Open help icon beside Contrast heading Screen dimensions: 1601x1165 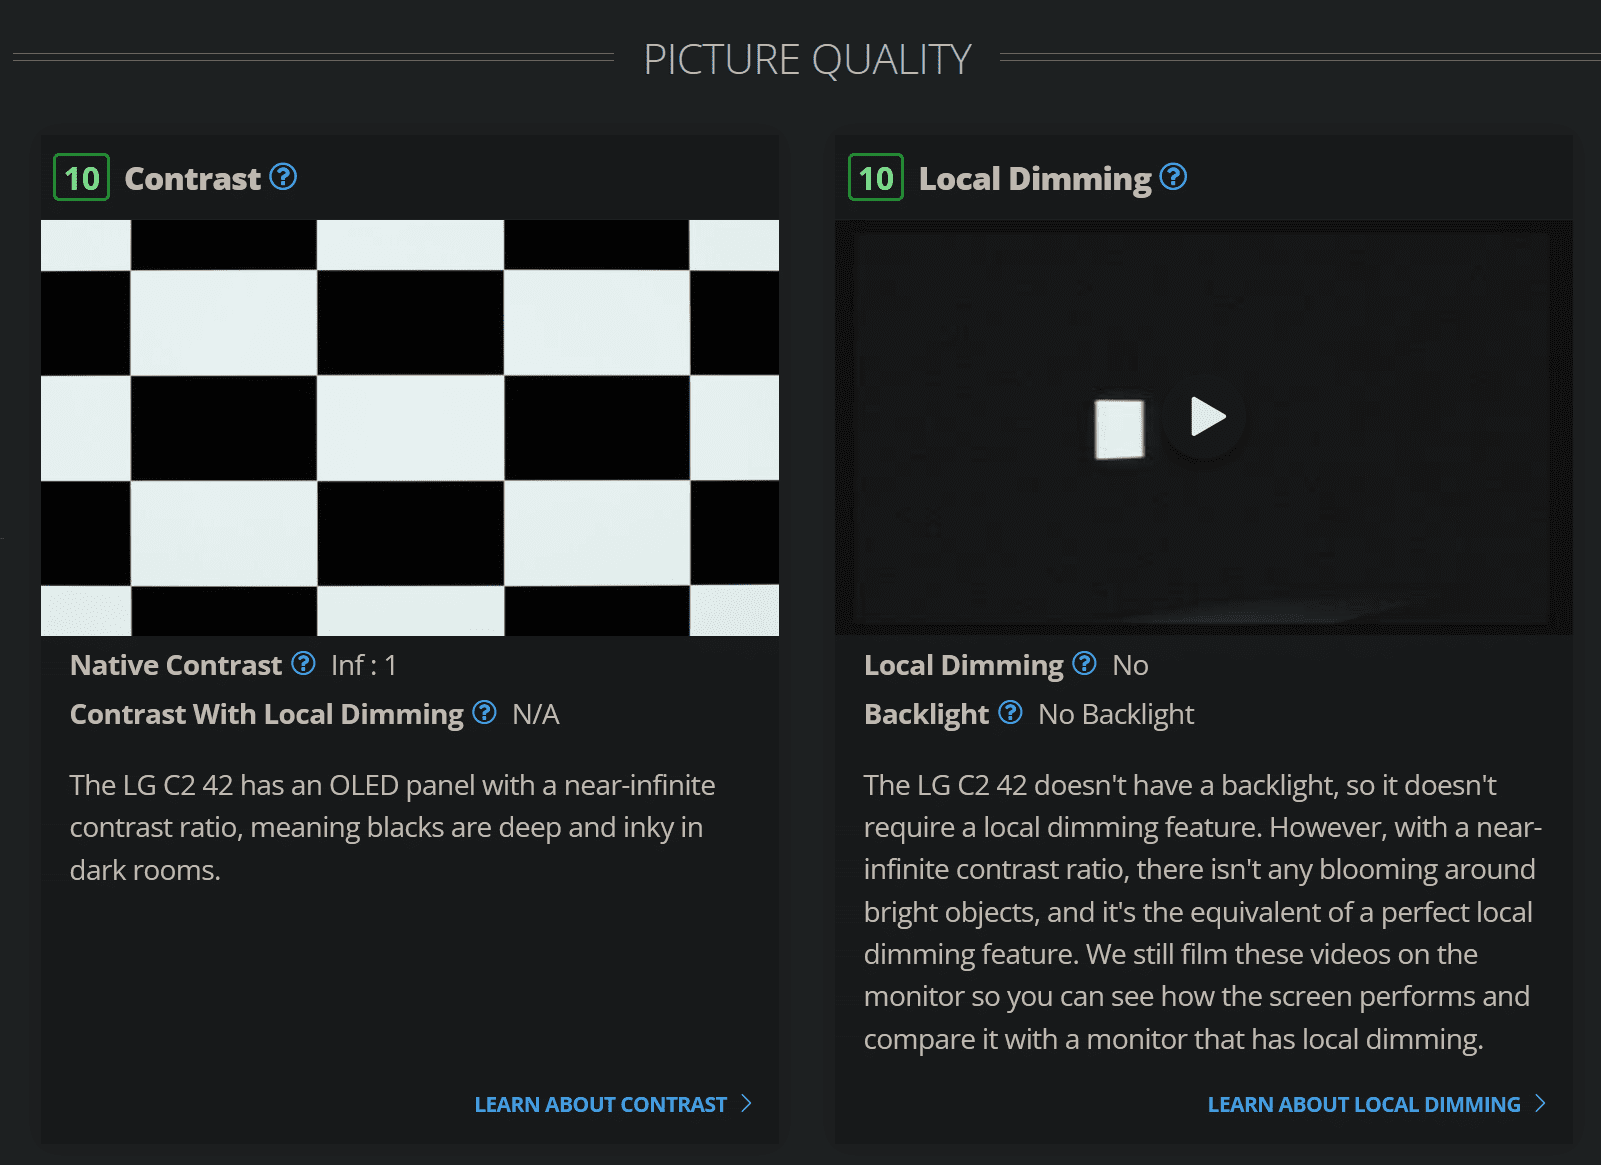point(283,177)
